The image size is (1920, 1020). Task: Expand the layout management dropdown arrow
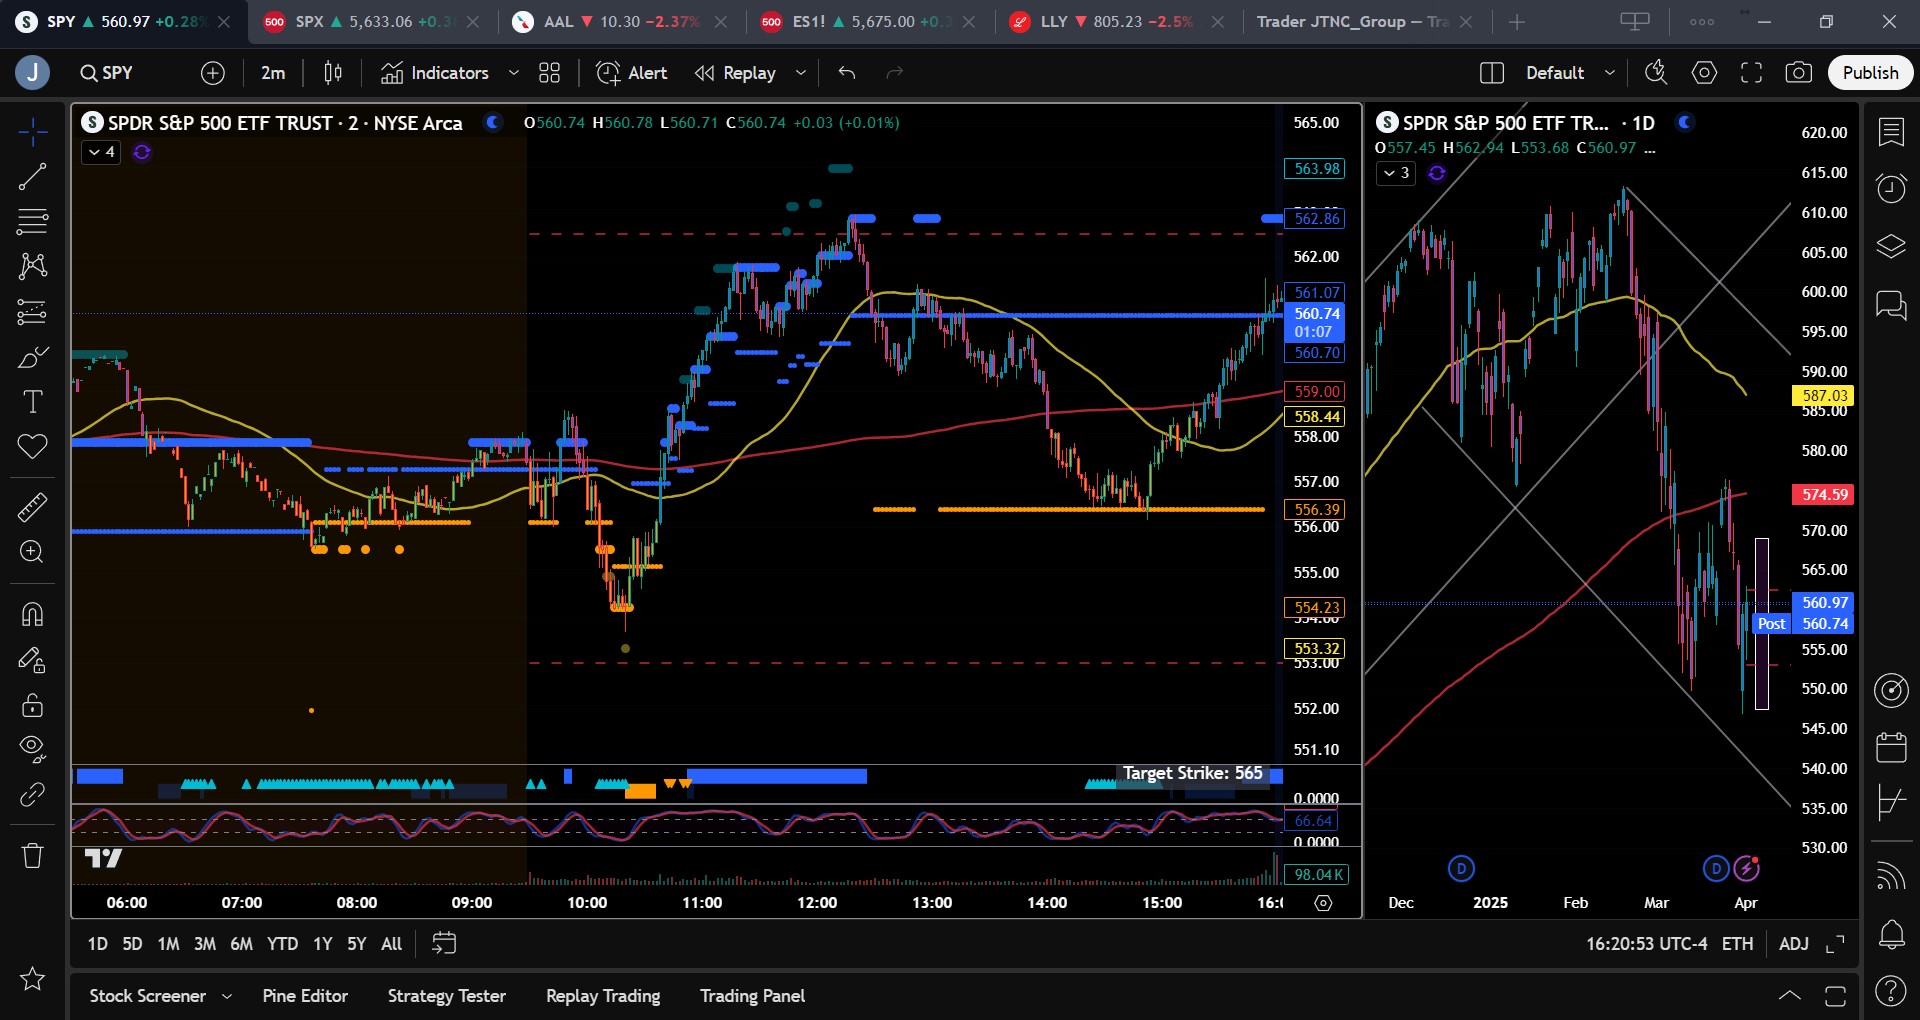pyautogui.click(x=1609, y=73)
